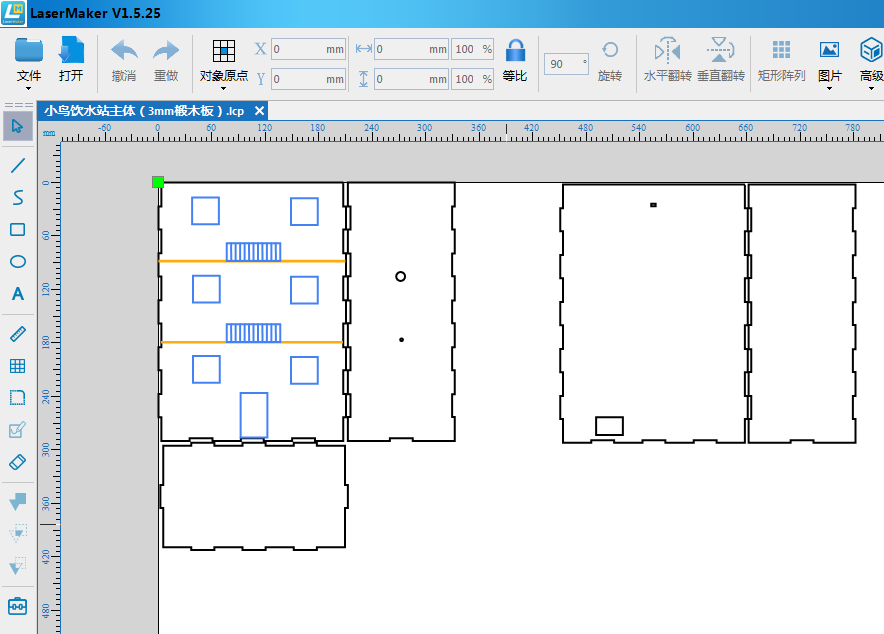The height and width of the screenshot is (634, 884).
Task: Select the upper orange line in the house panel
Action: click(252, 261)
